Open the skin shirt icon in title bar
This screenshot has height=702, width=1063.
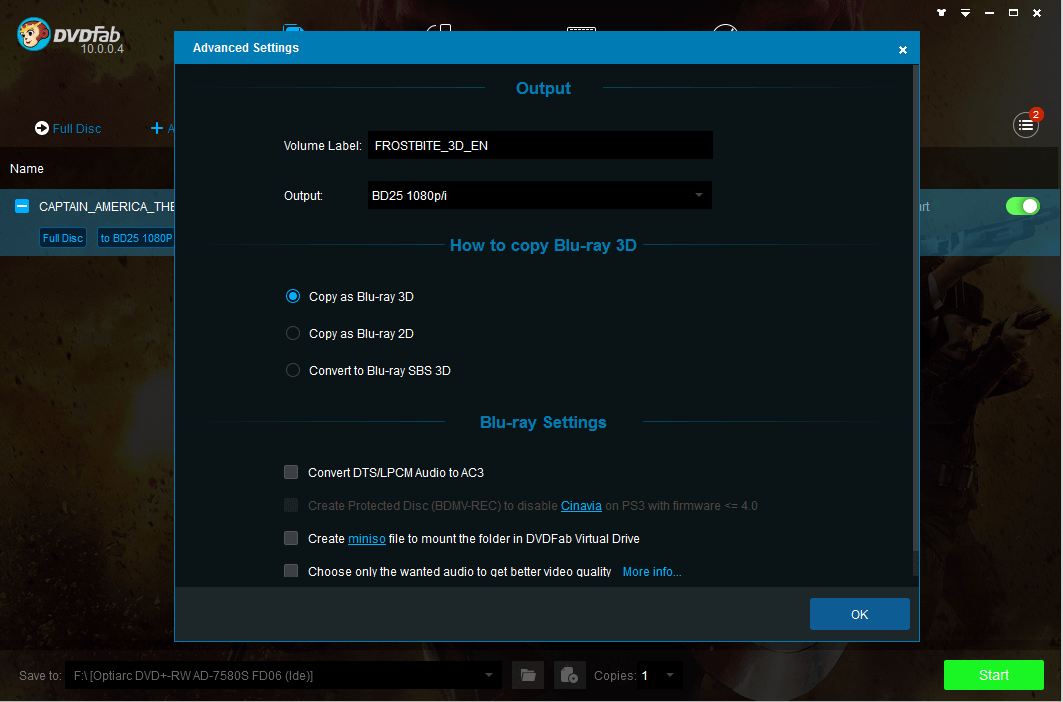[941, 12]
